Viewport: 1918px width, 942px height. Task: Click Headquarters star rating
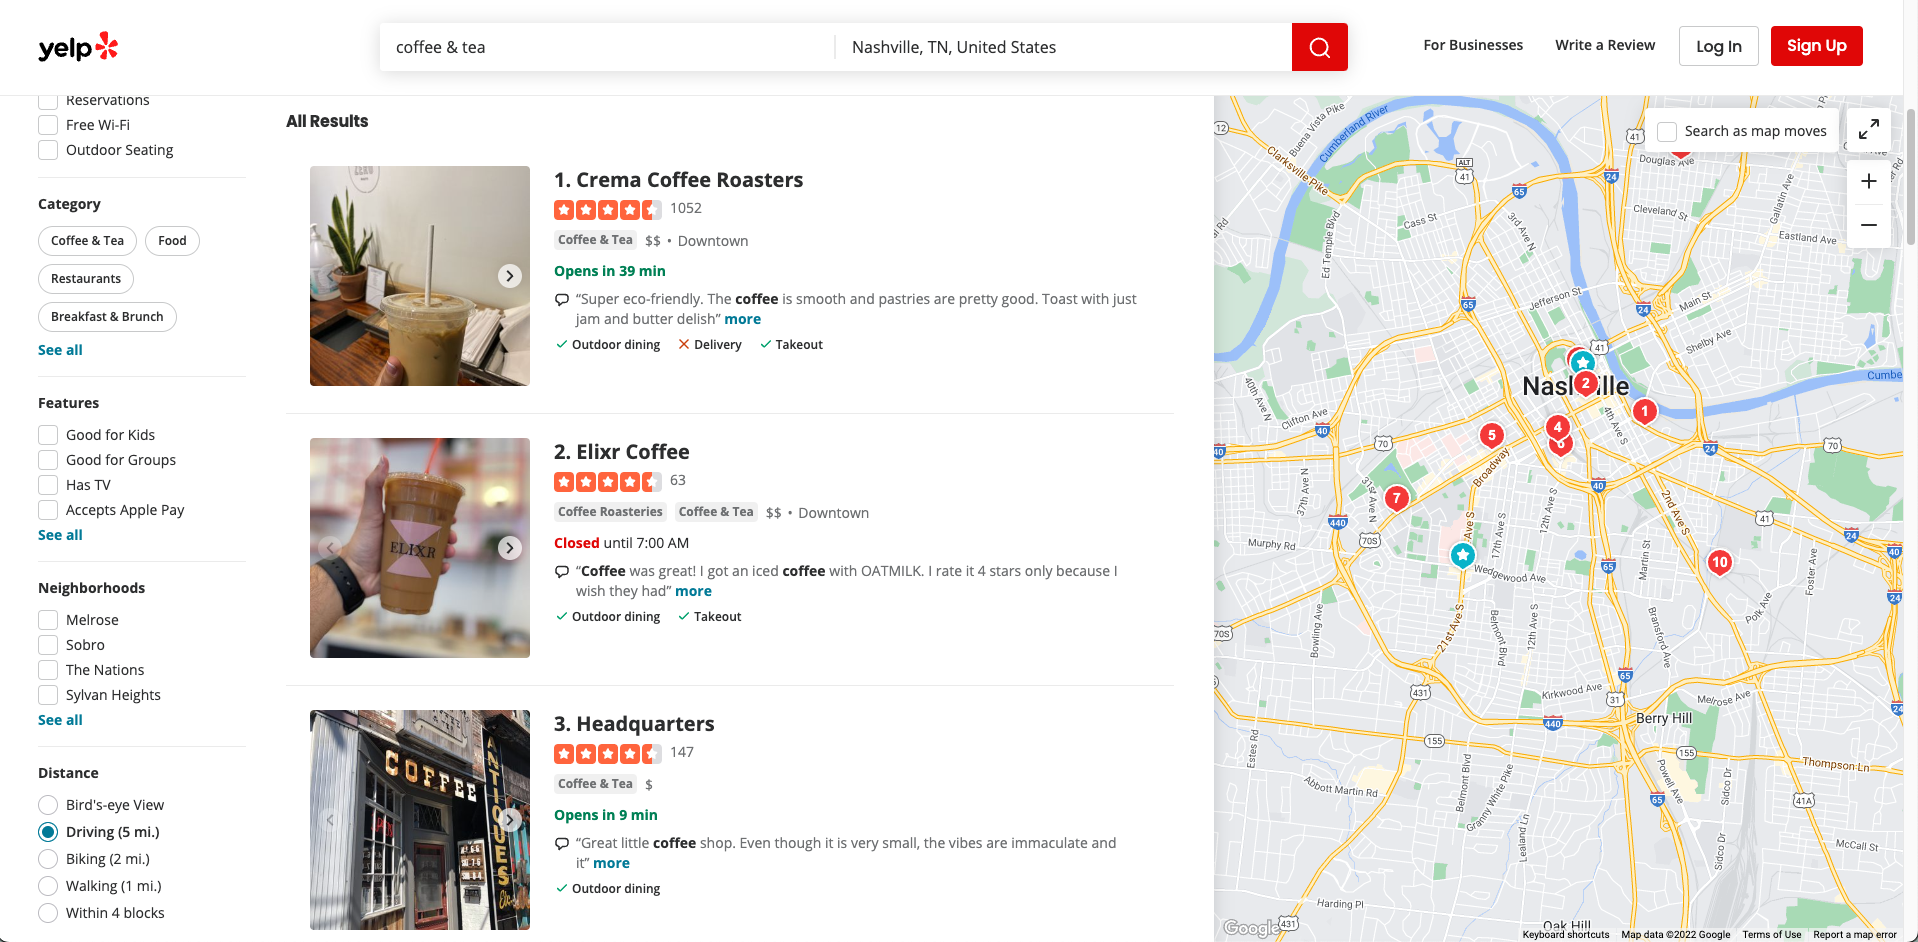click(x=607, y=753)
